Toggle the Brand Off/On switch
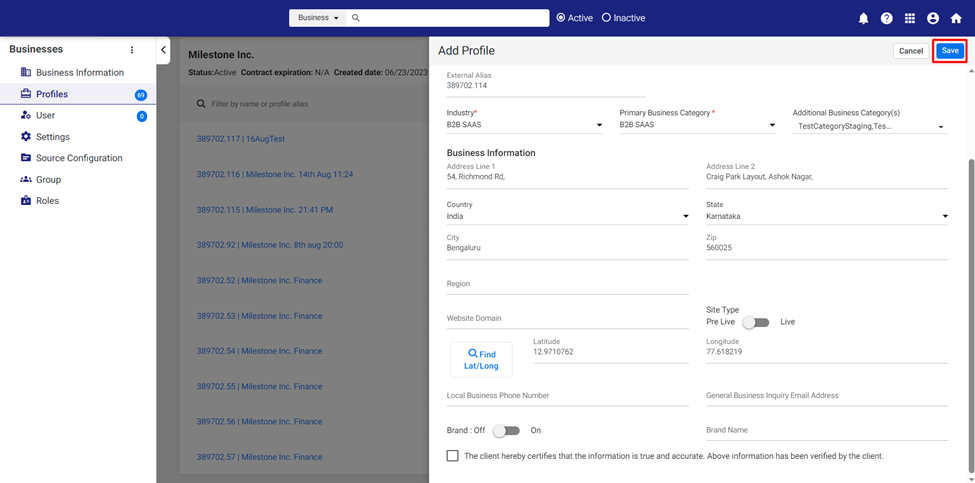 pyautogui.click(x=506, y=430)
